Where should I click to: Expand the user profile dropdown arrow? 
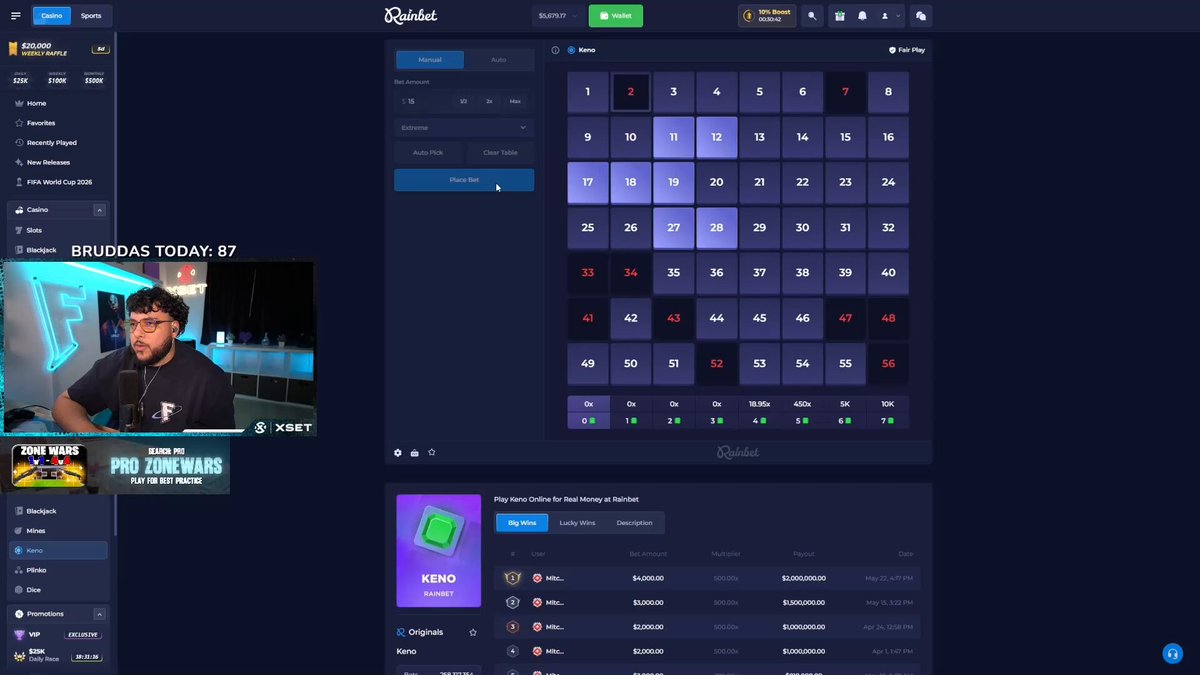pyautogui.click(x=898, y=16)
